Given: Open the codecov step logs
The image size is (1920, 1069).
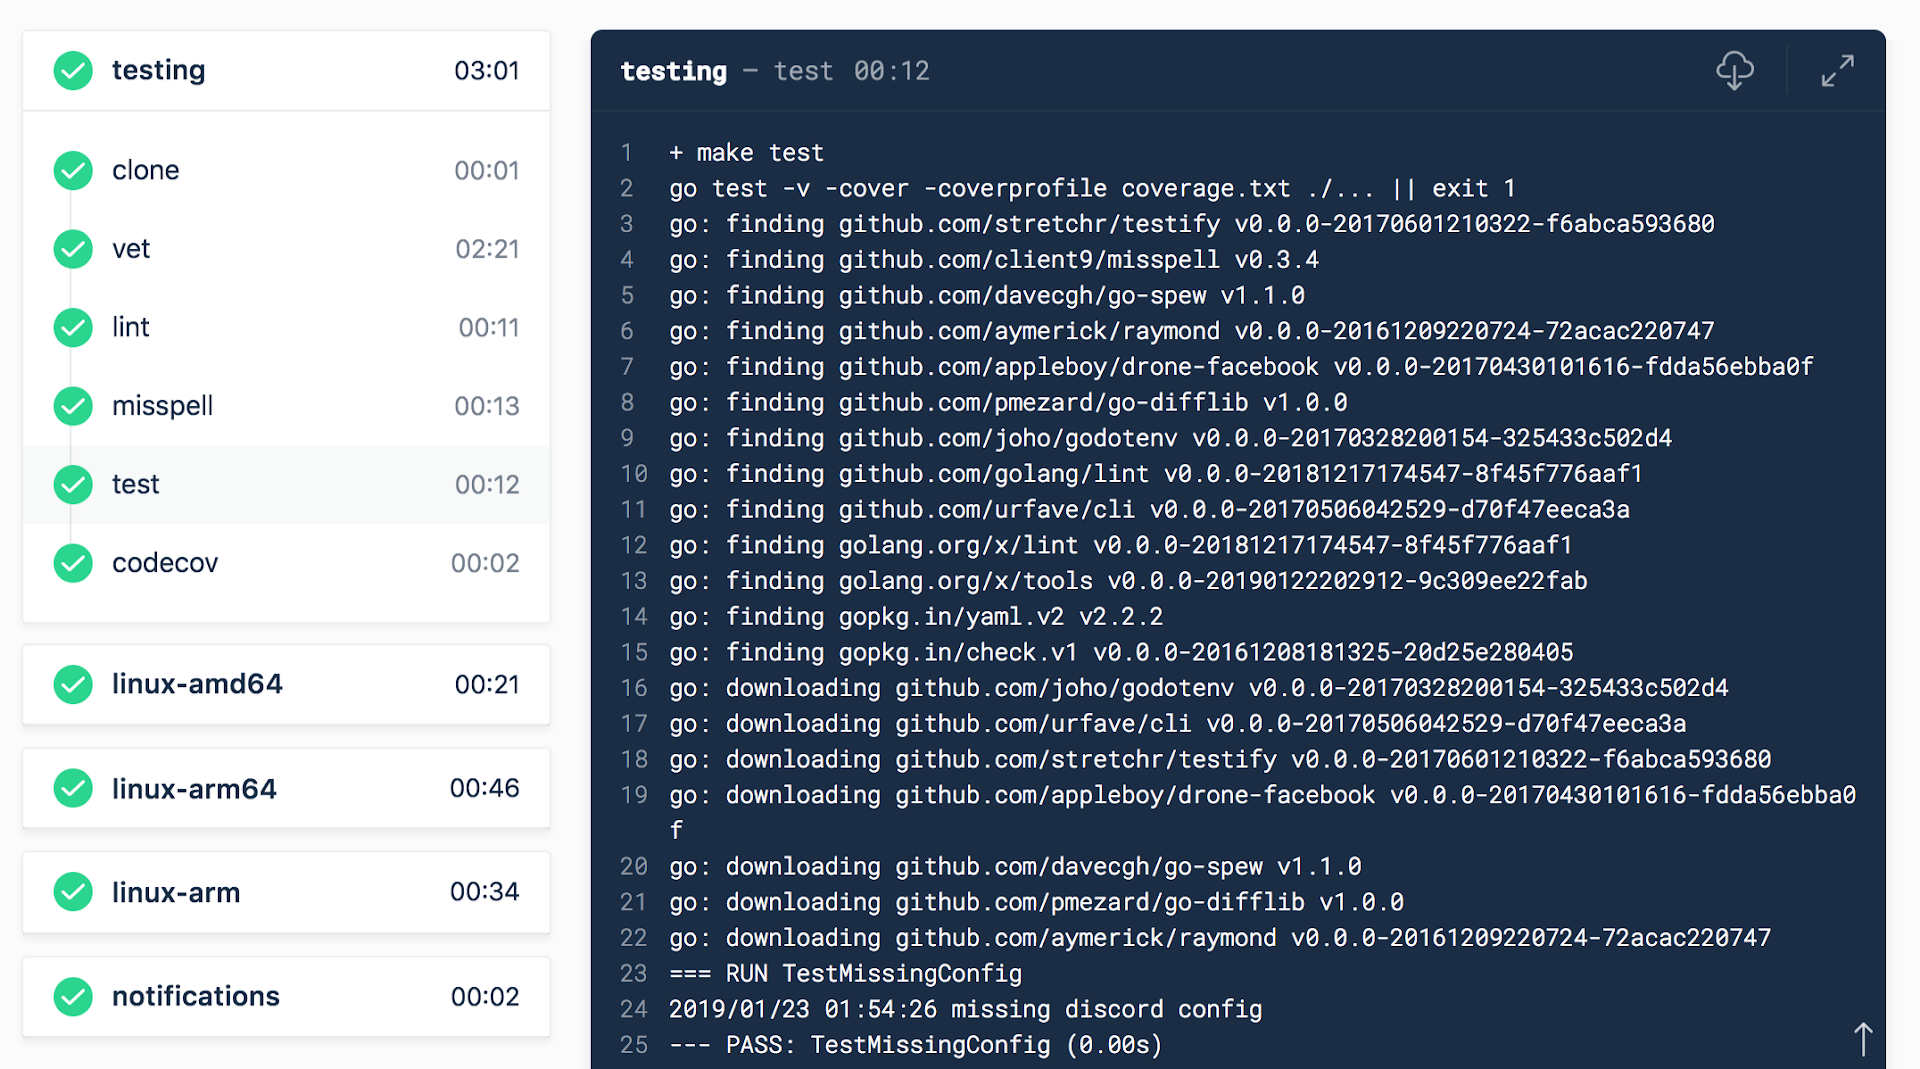Looking at the screenshot, I should coord(286,563).
